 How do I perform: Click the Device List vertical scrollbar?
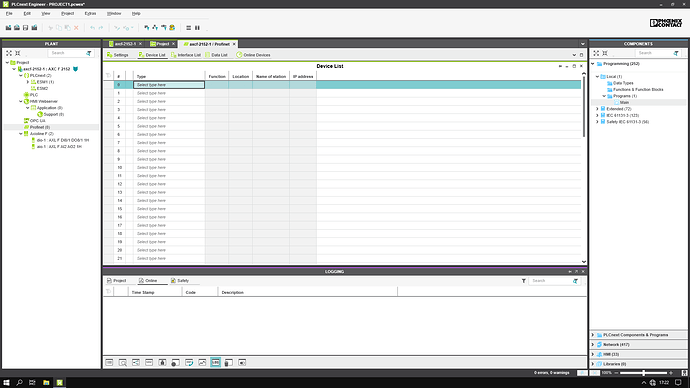[584, 106]
